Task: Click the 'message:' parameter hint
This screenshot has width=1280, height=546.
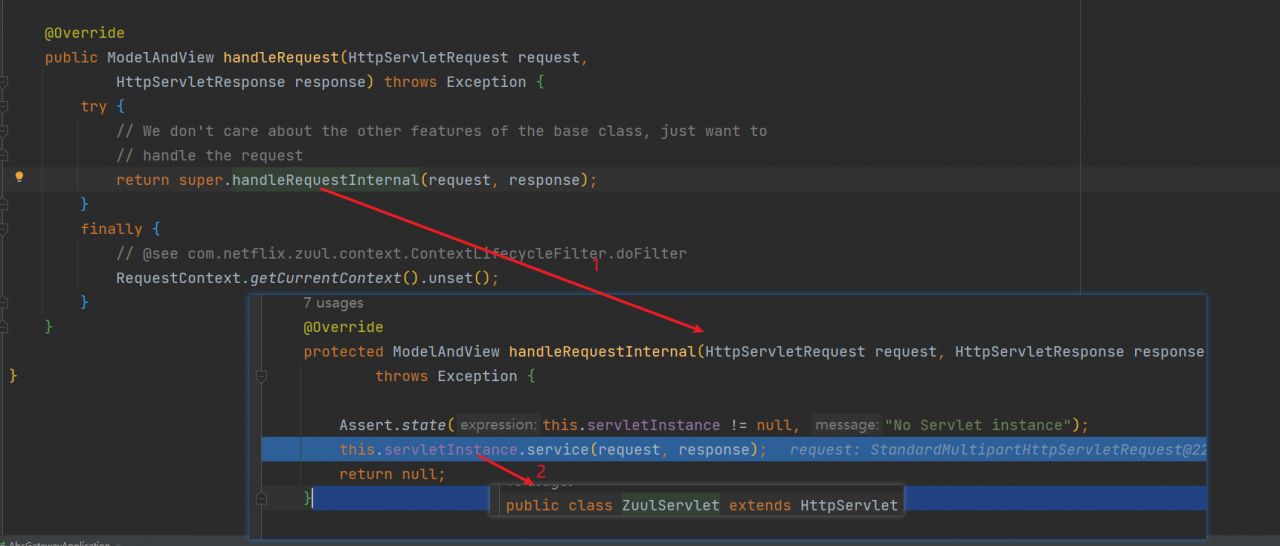Action: point(848,425)
